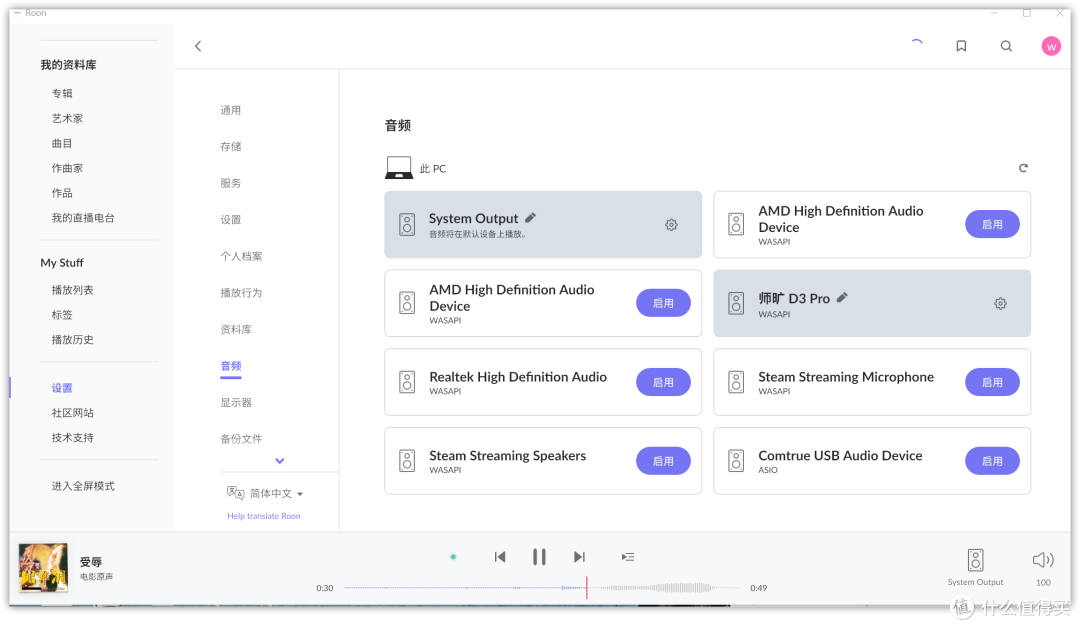Seek within the waveform progress bar

coord(542,587)
